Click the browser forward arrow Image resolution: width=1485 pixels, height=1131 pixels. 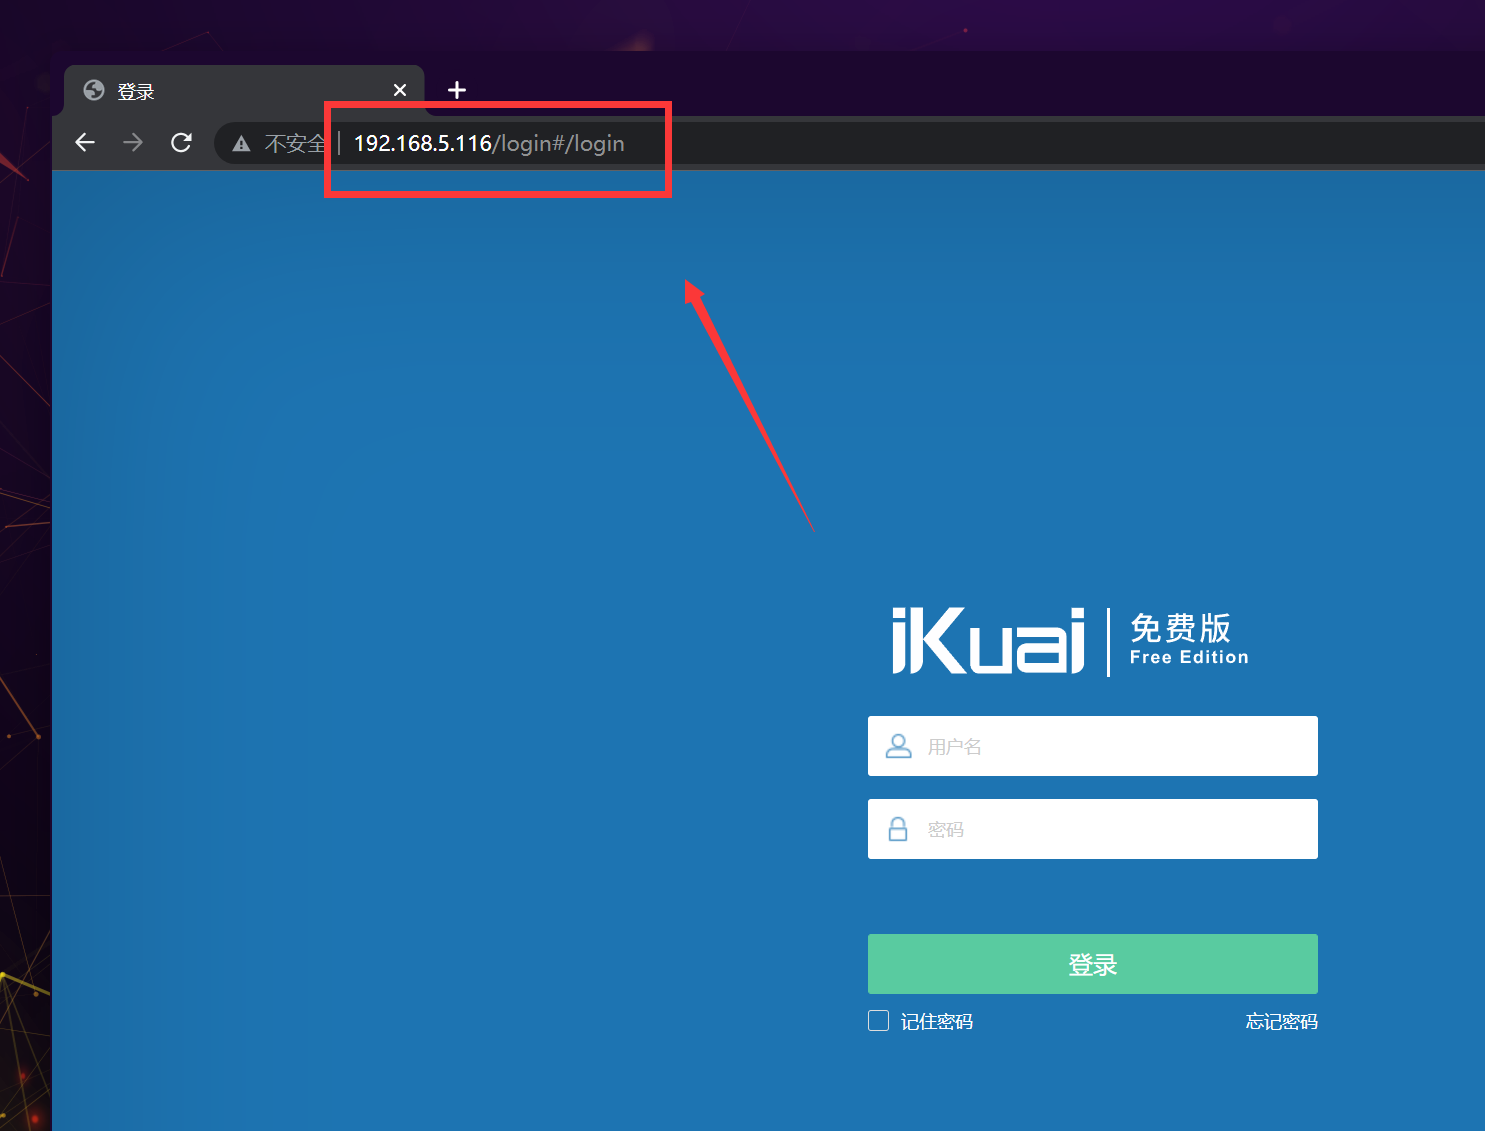(x=132, y=143)
